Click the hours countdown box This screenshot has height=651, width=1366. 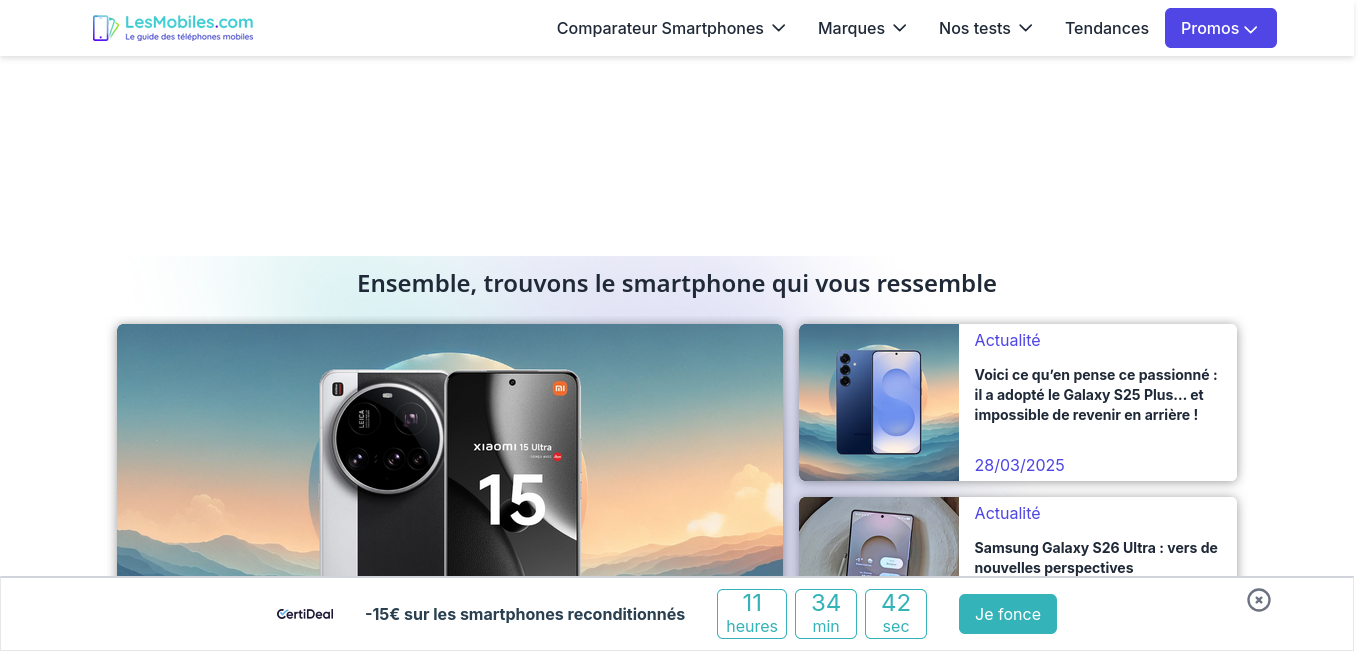(752, 614)
